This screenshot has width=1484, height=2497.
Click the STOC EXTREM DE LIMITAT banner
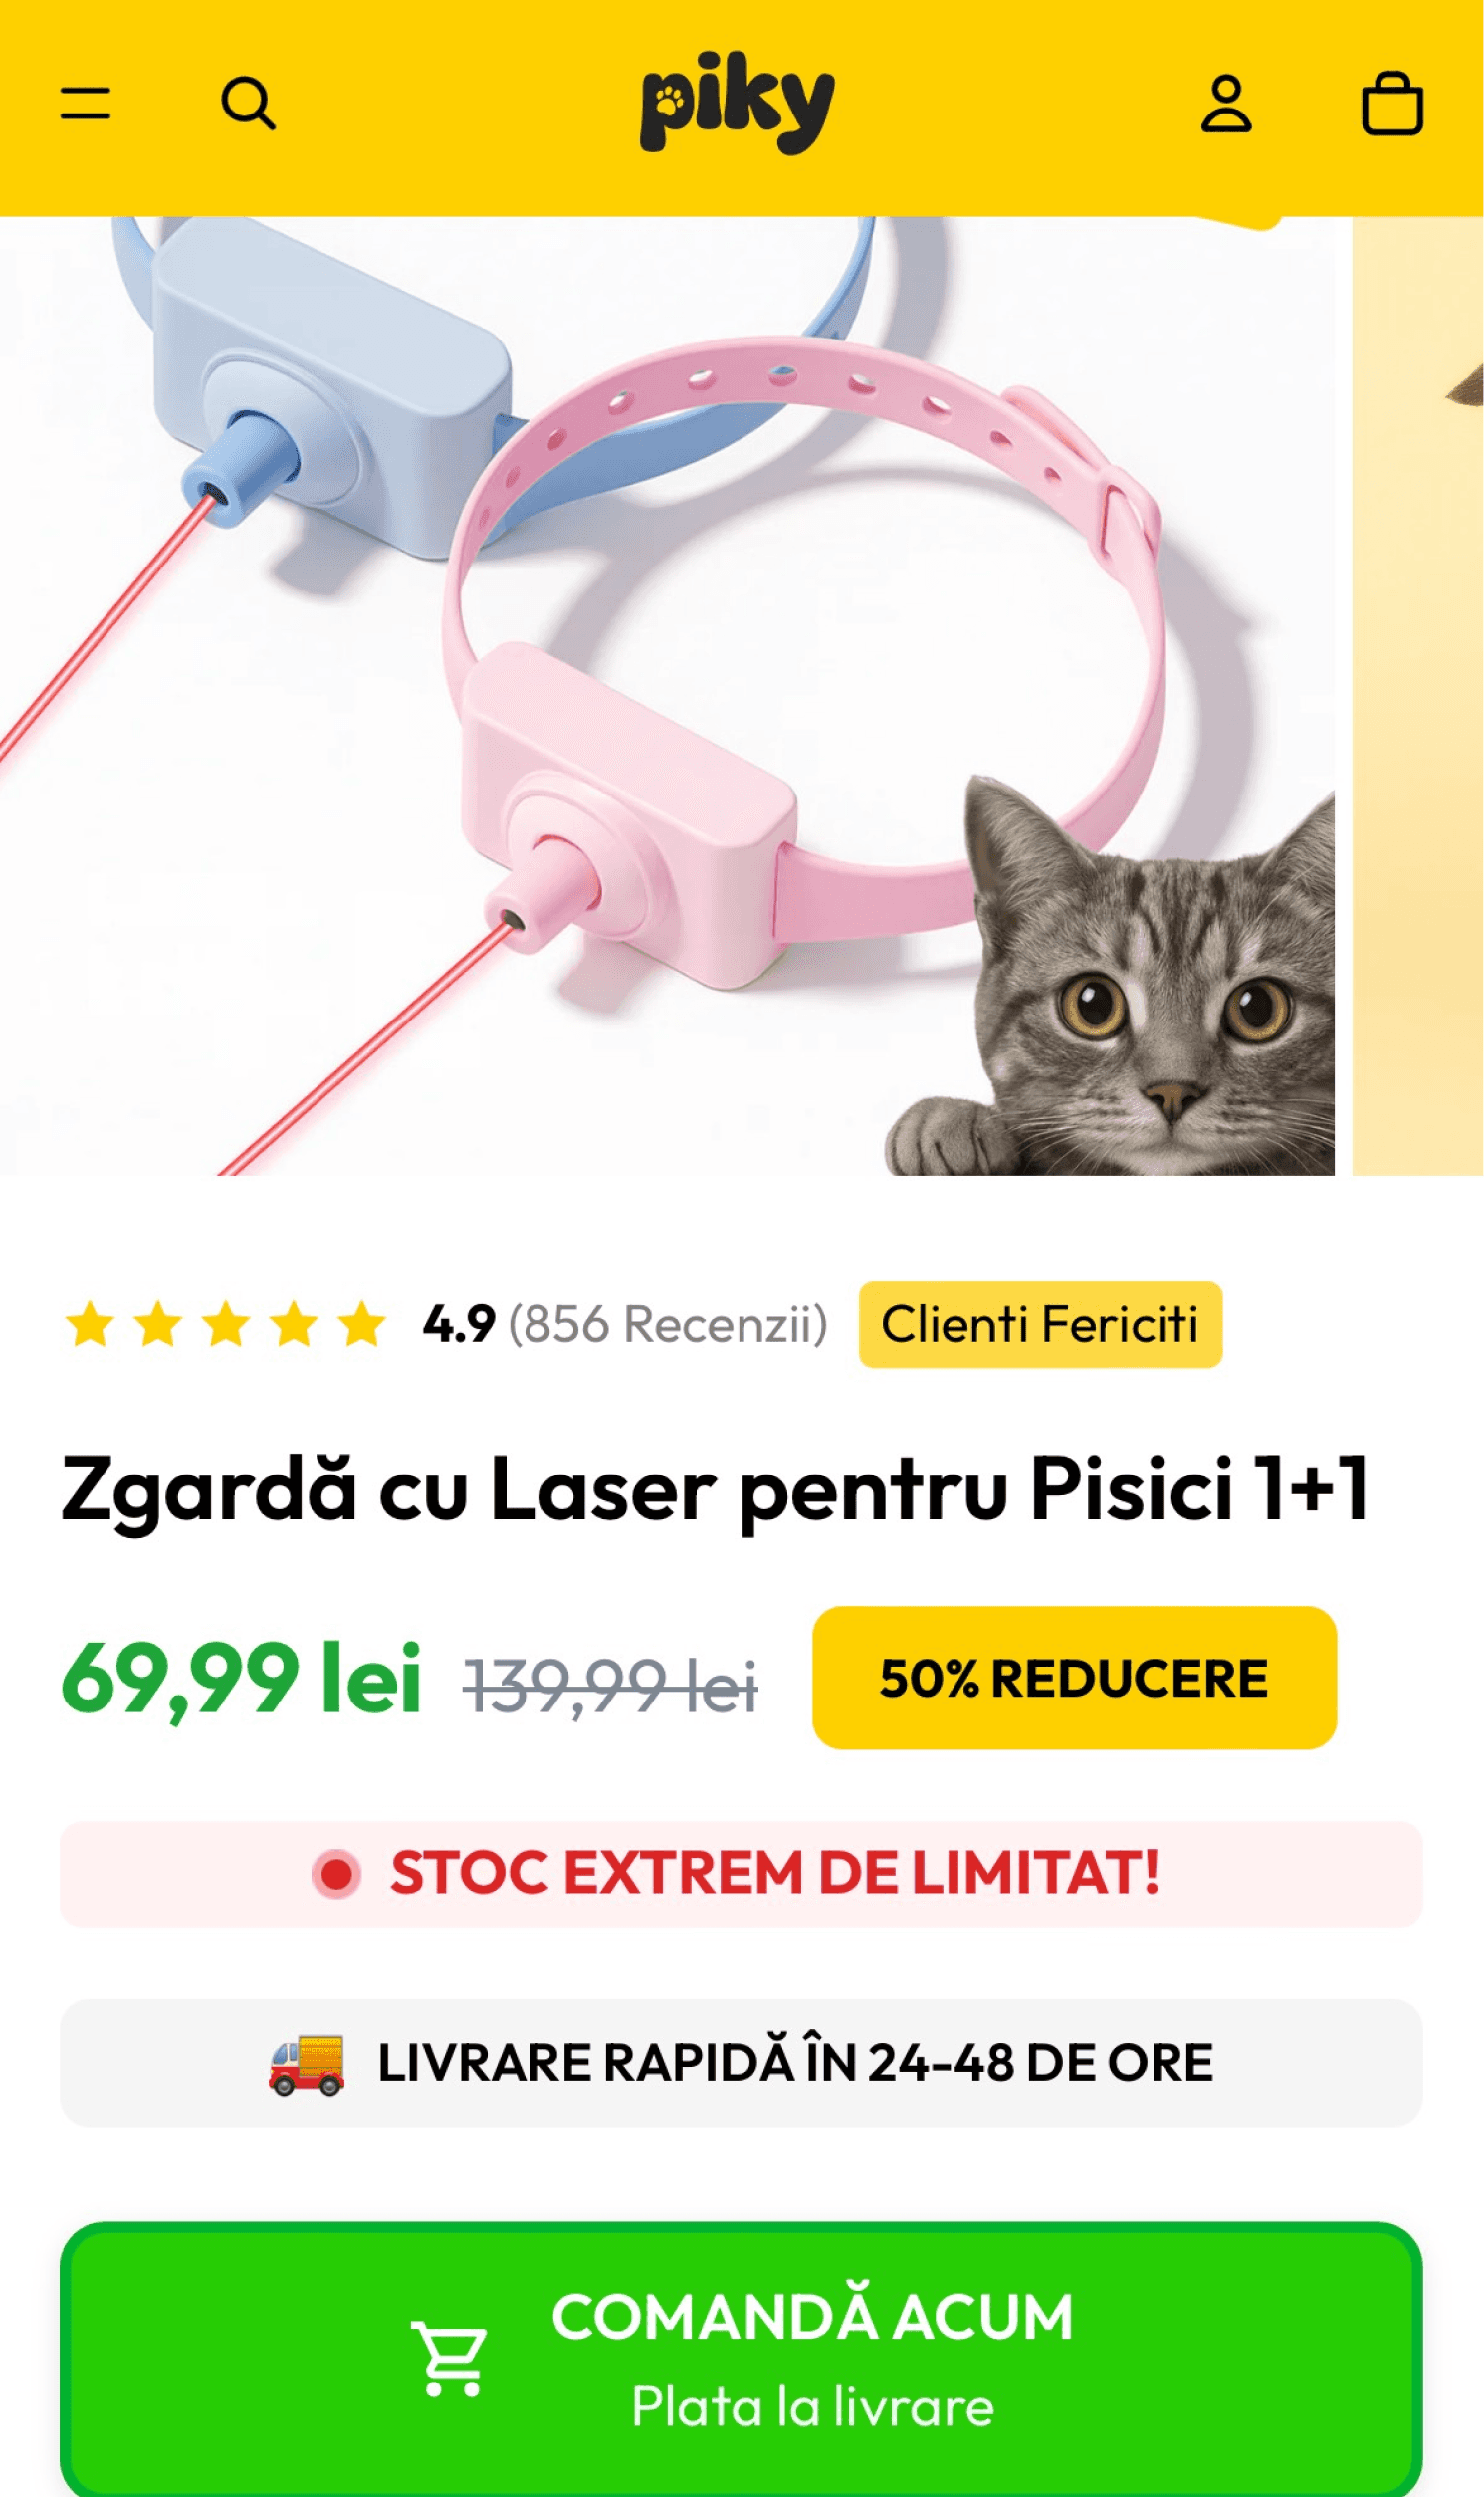(x=741, y=1873)
